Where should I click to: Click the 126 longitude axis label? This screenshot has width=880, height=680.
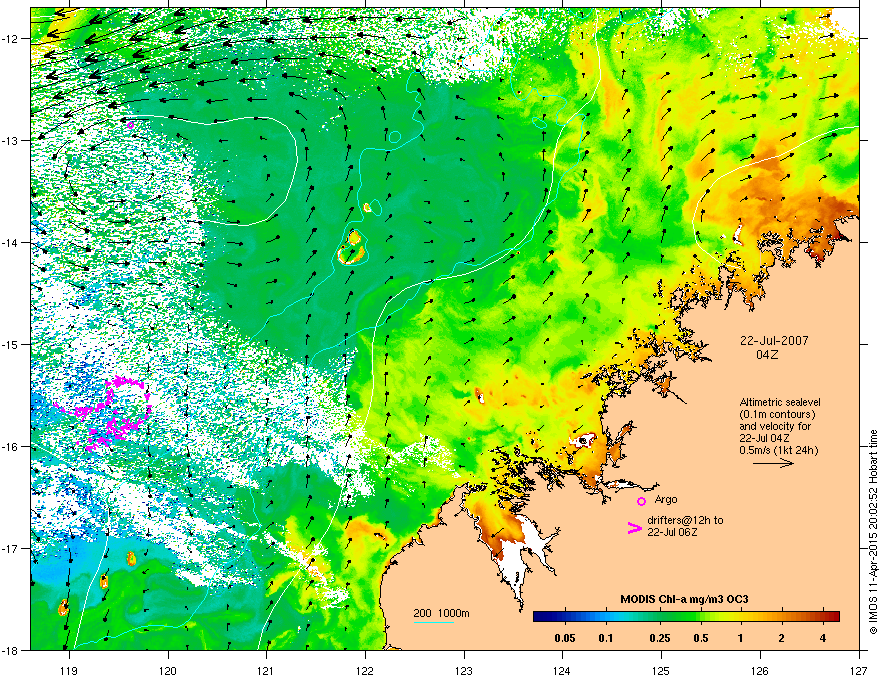pyautogui.click(x=760, y=670)
